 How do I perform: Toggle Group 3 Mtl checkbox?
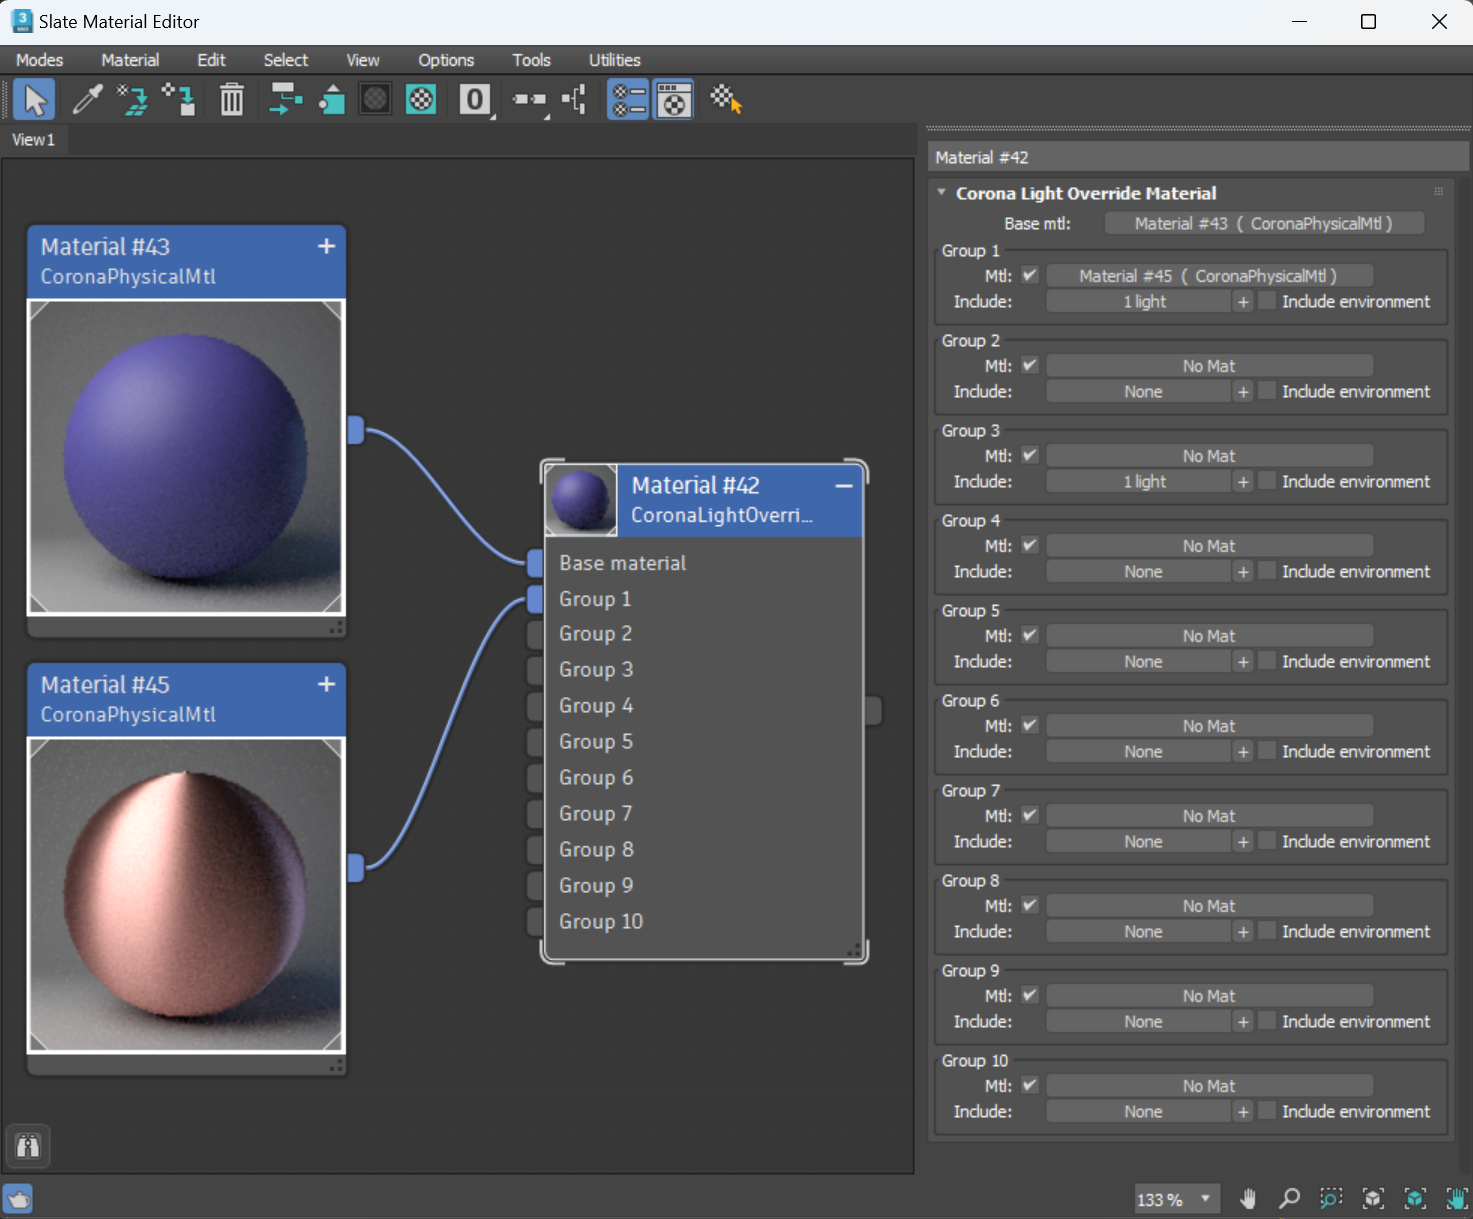1030,455
